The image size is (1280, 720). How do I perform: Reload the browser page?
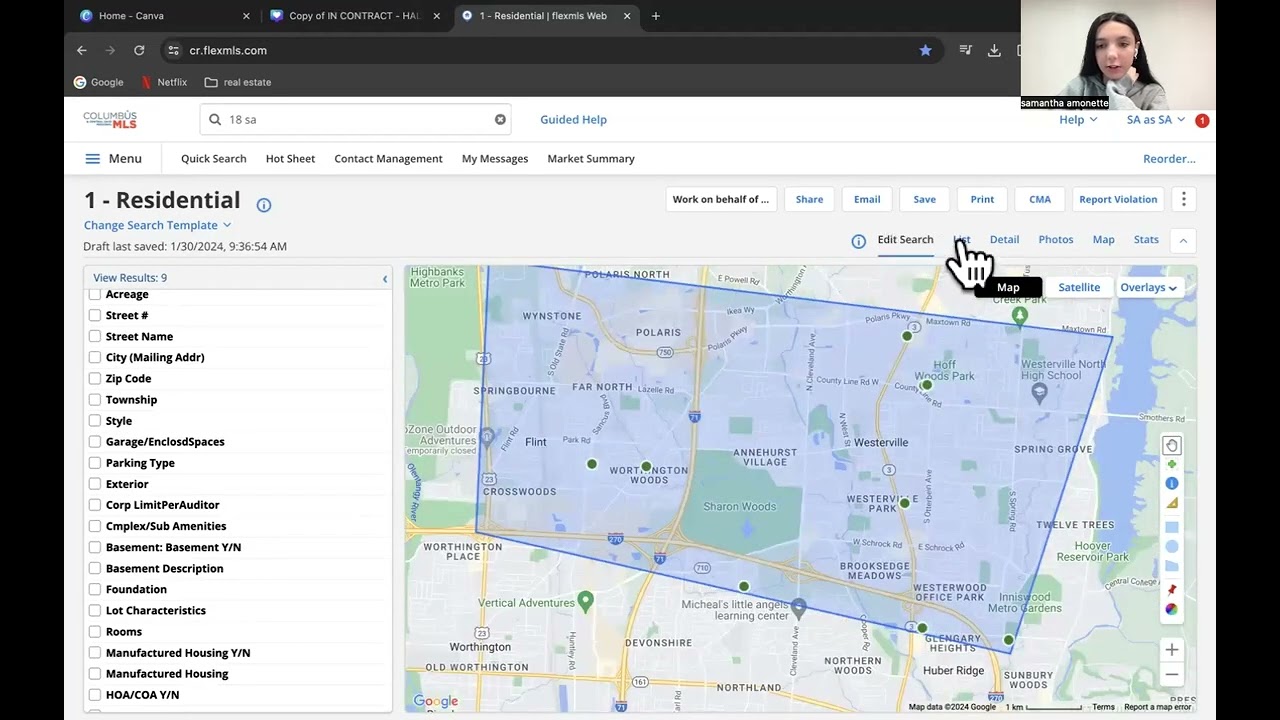pos(139,50)
